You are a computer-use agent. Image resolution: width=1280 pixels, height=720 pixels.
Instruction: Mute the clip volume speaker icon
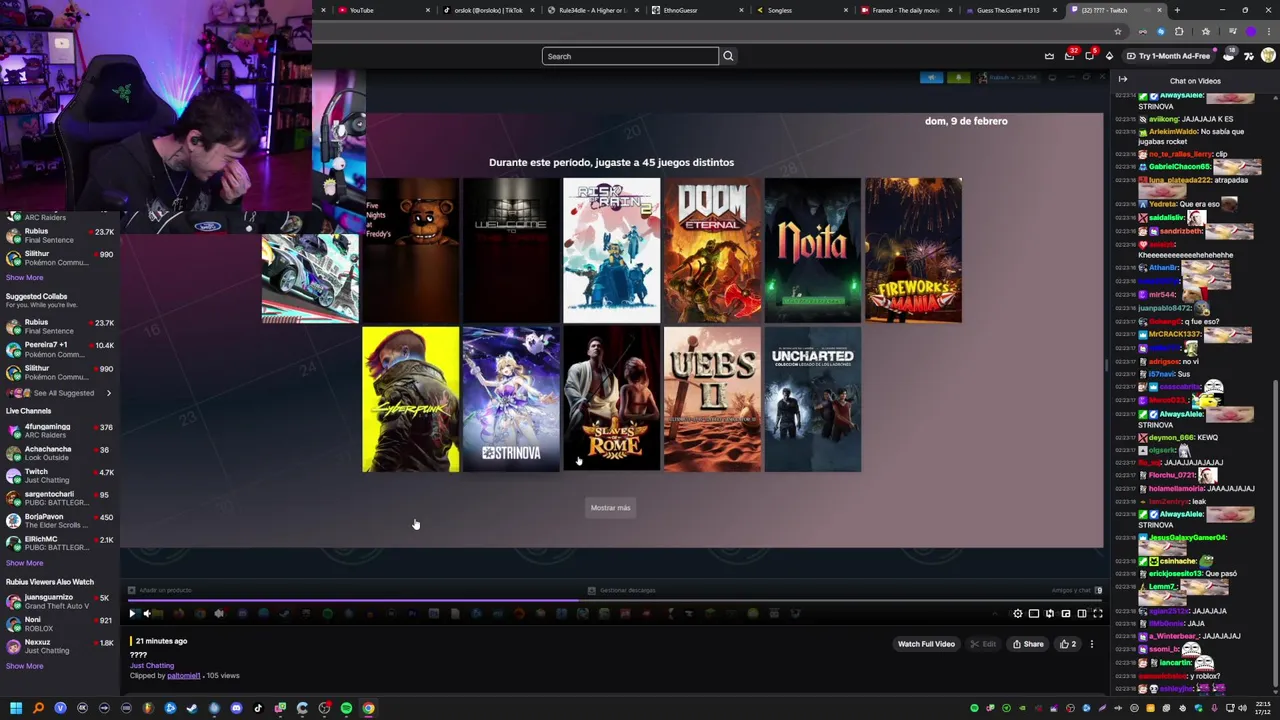pyautogui.click(x=147, y=614)
